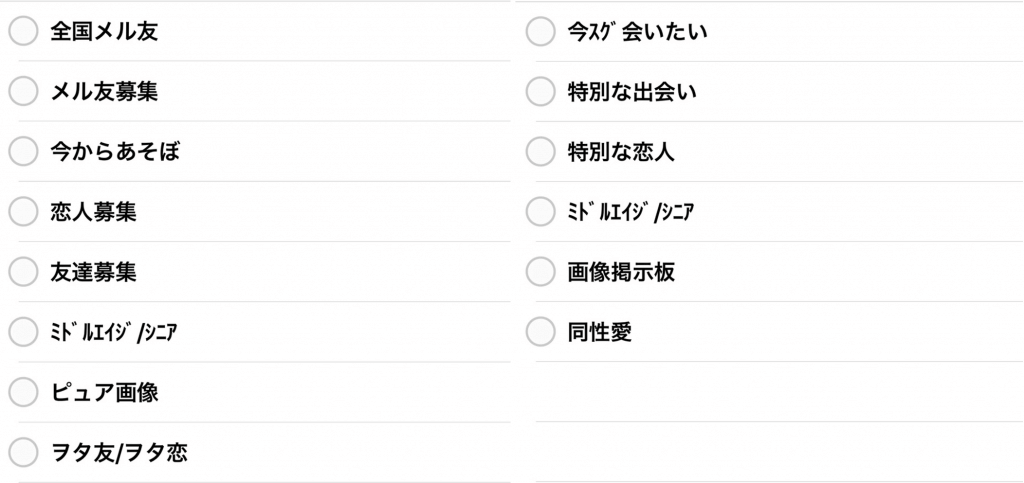
Task: Choose the メル友募集 radio option
Action: pos(23,91)
